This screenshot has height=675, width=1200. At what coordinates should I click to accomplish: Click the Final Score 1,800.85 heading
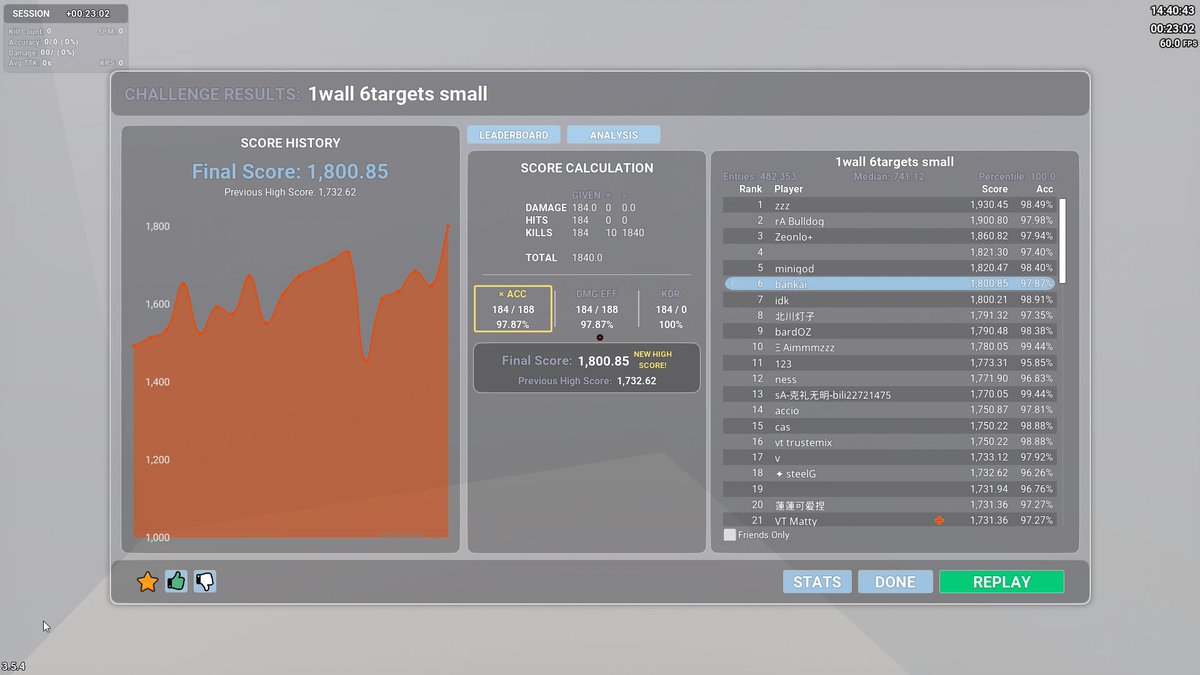click(290, 172)
